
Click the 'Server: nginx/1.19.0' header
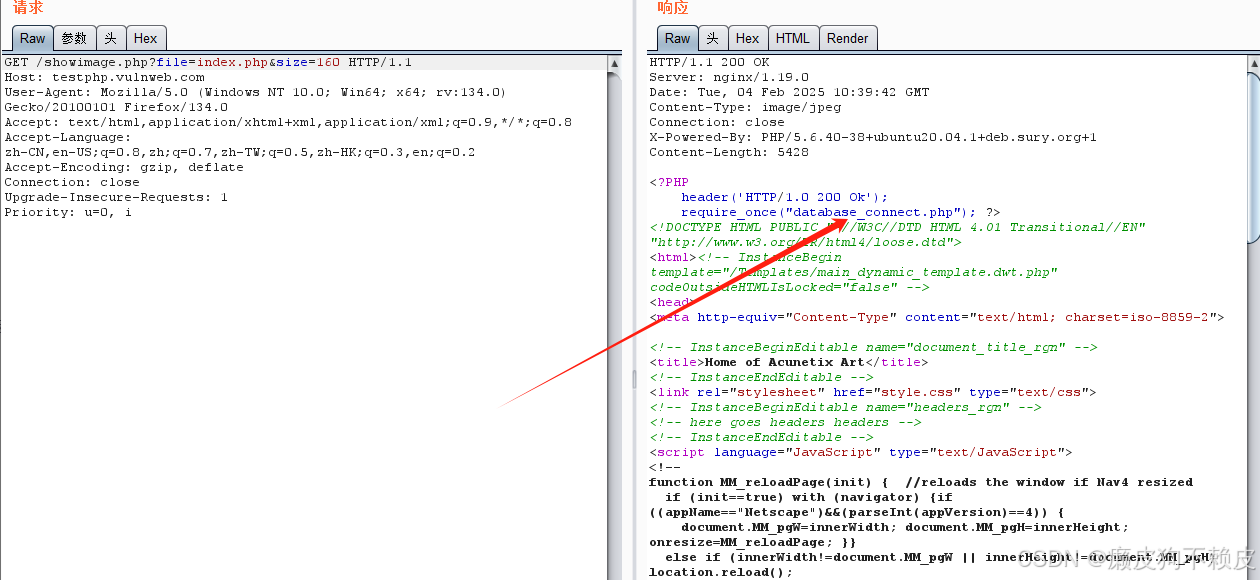point(729,77)
